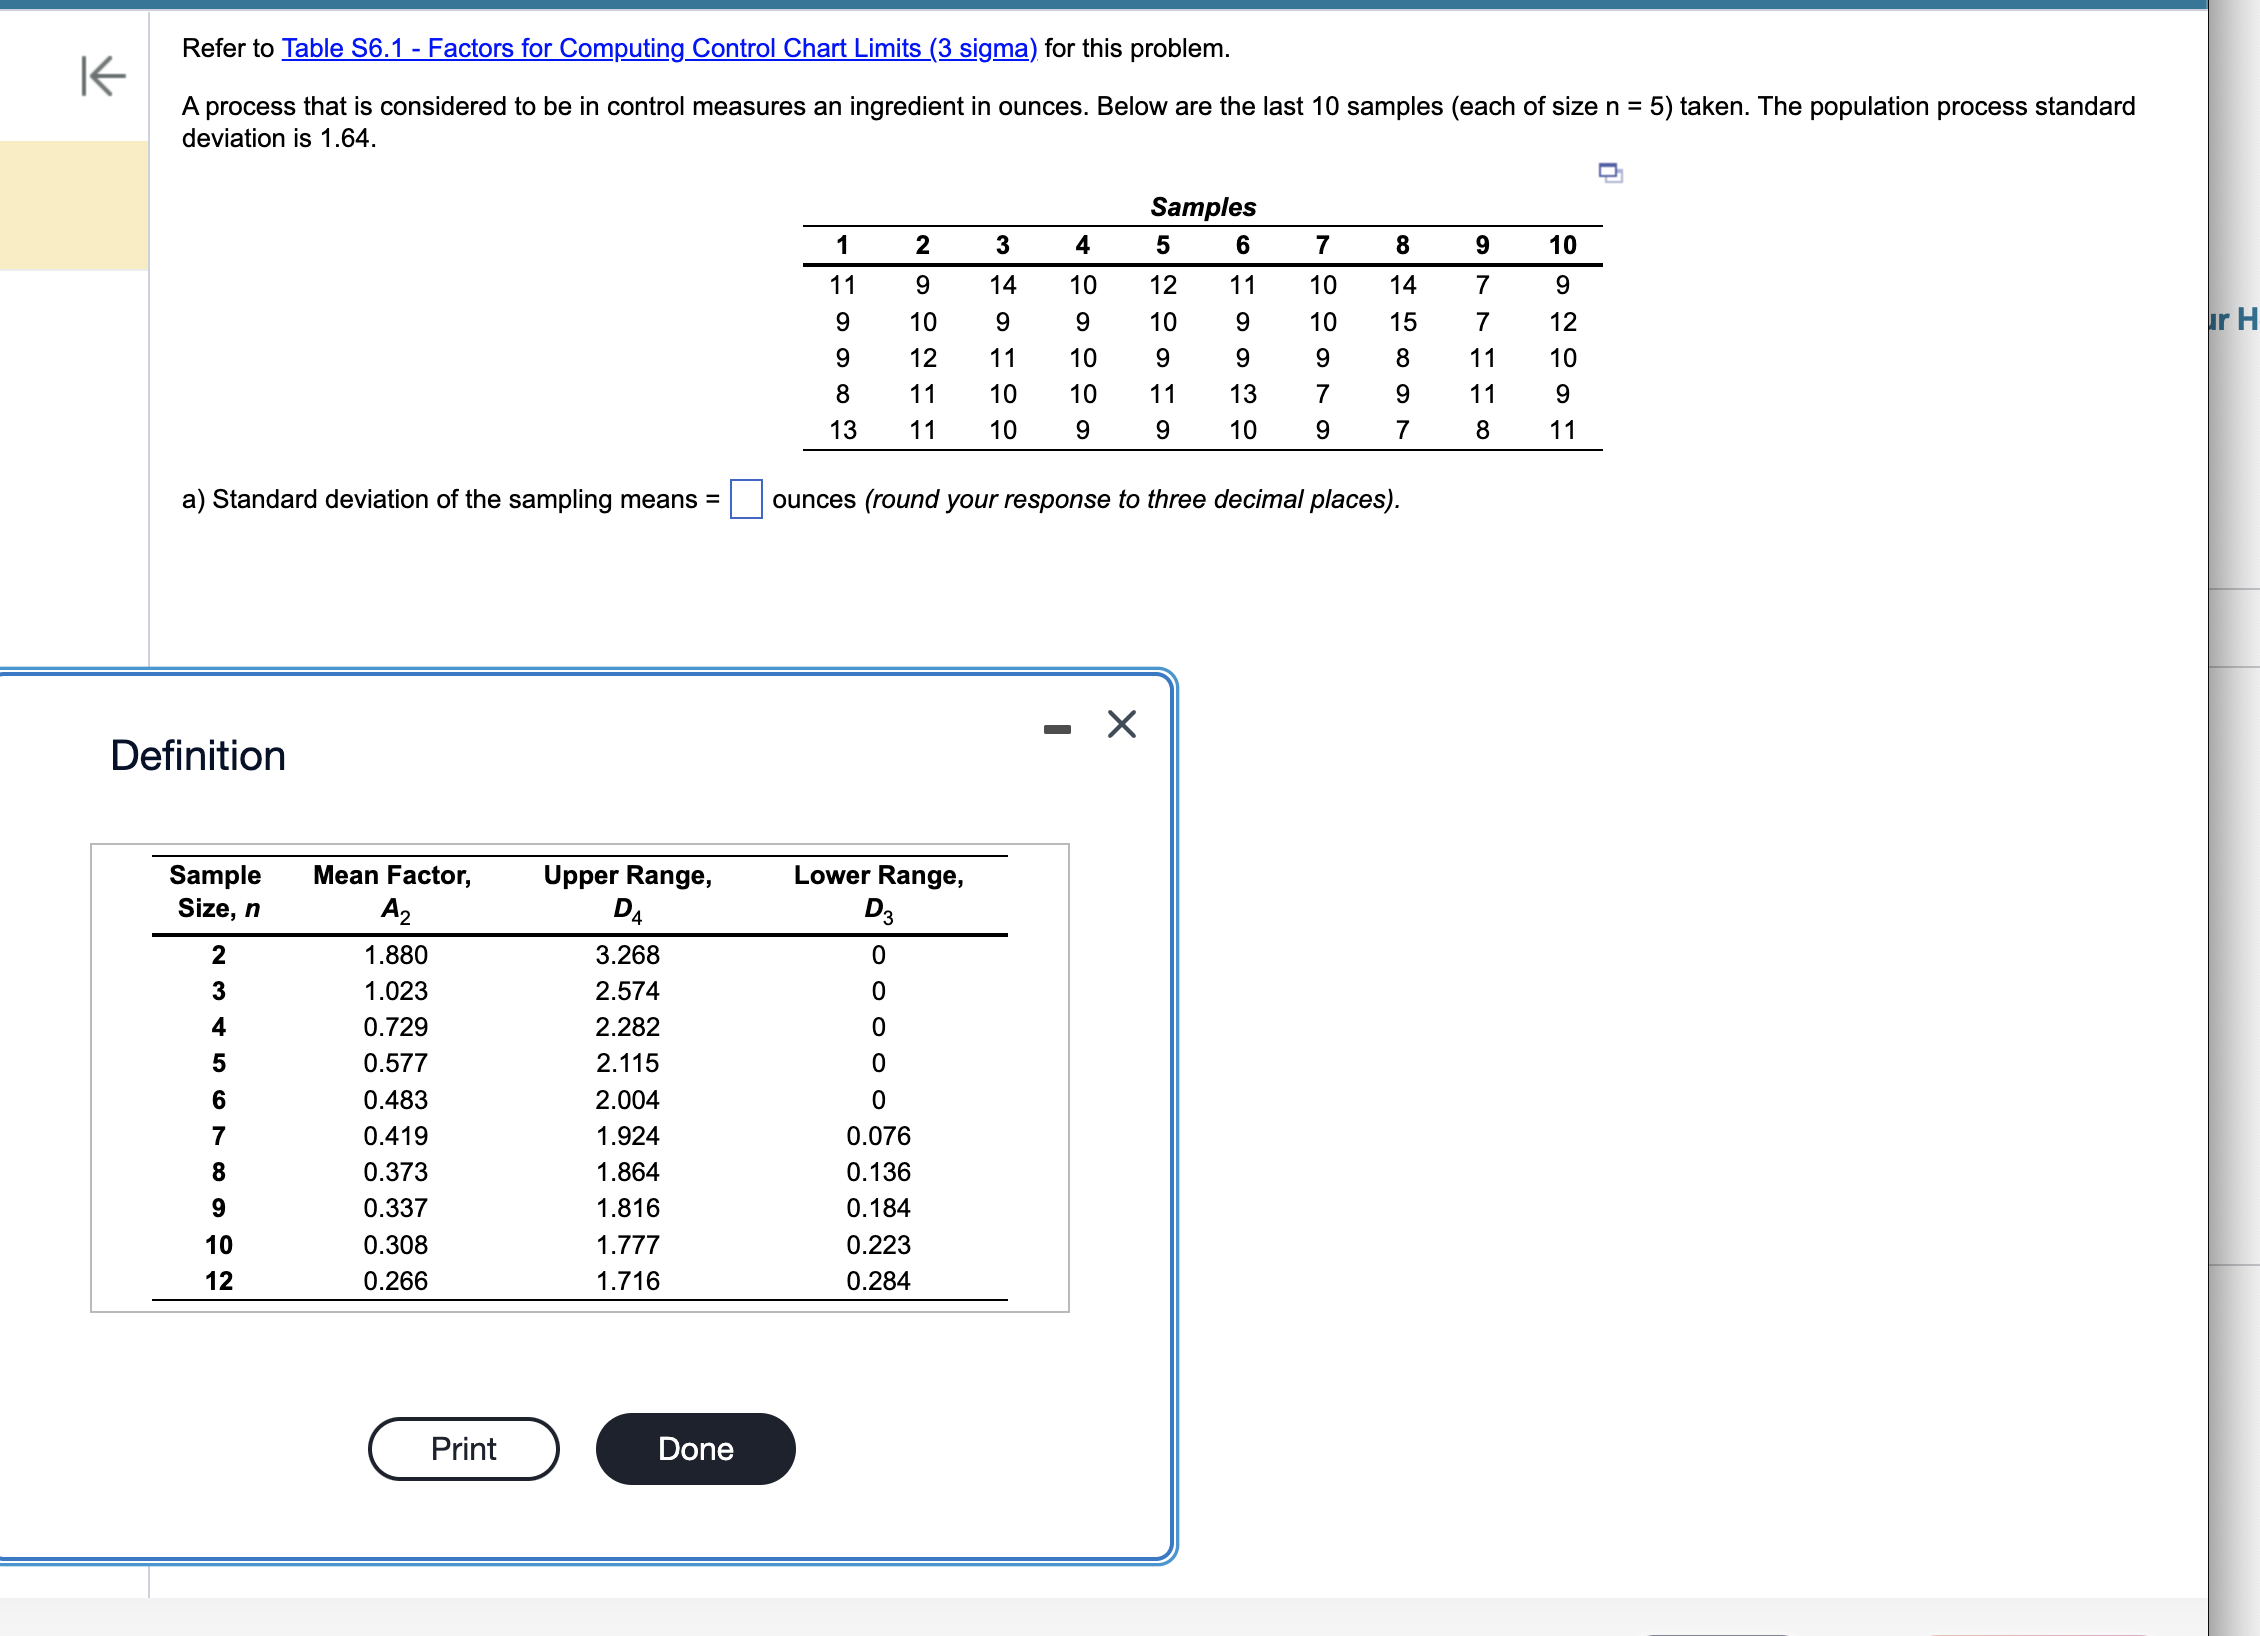This screenshot has width=2260, height=1636.
Task: Select sample size 5 row in factor table
Action: click(x=218, y=1062)
